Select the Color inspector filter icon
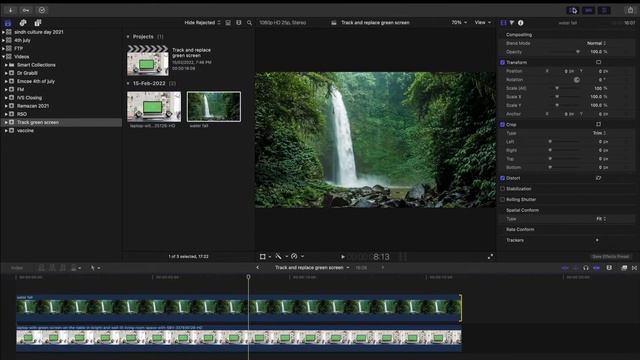The image size is (640, 360). 512,23
